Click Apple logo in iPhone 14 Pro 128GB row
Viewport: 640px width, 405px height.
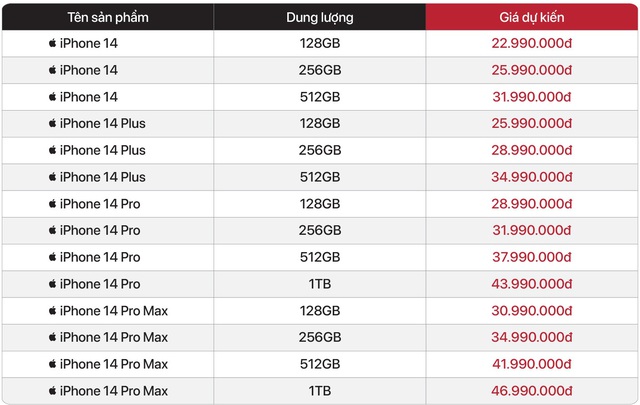(52, 204)
